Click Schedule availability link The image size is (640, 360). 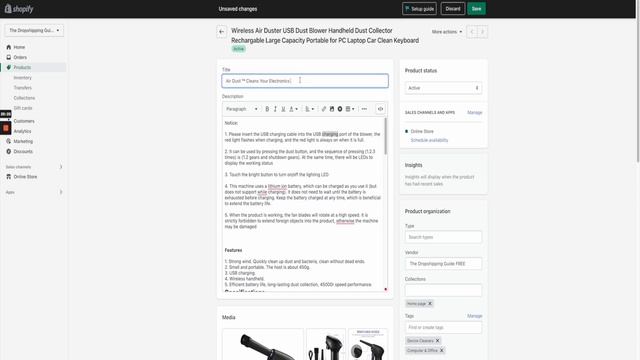[x=429, y=140]
